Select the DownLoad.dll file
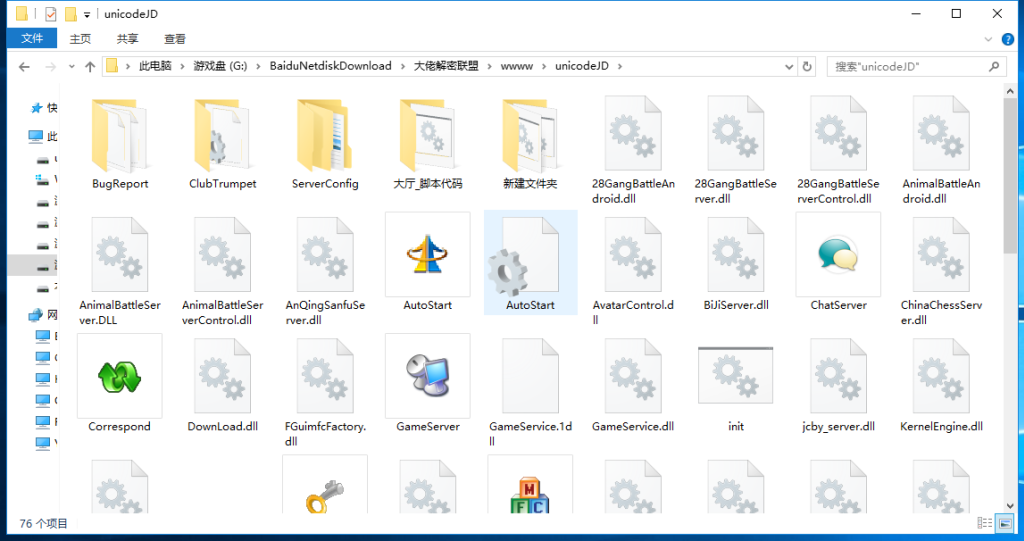 click(x=222, y=385)
